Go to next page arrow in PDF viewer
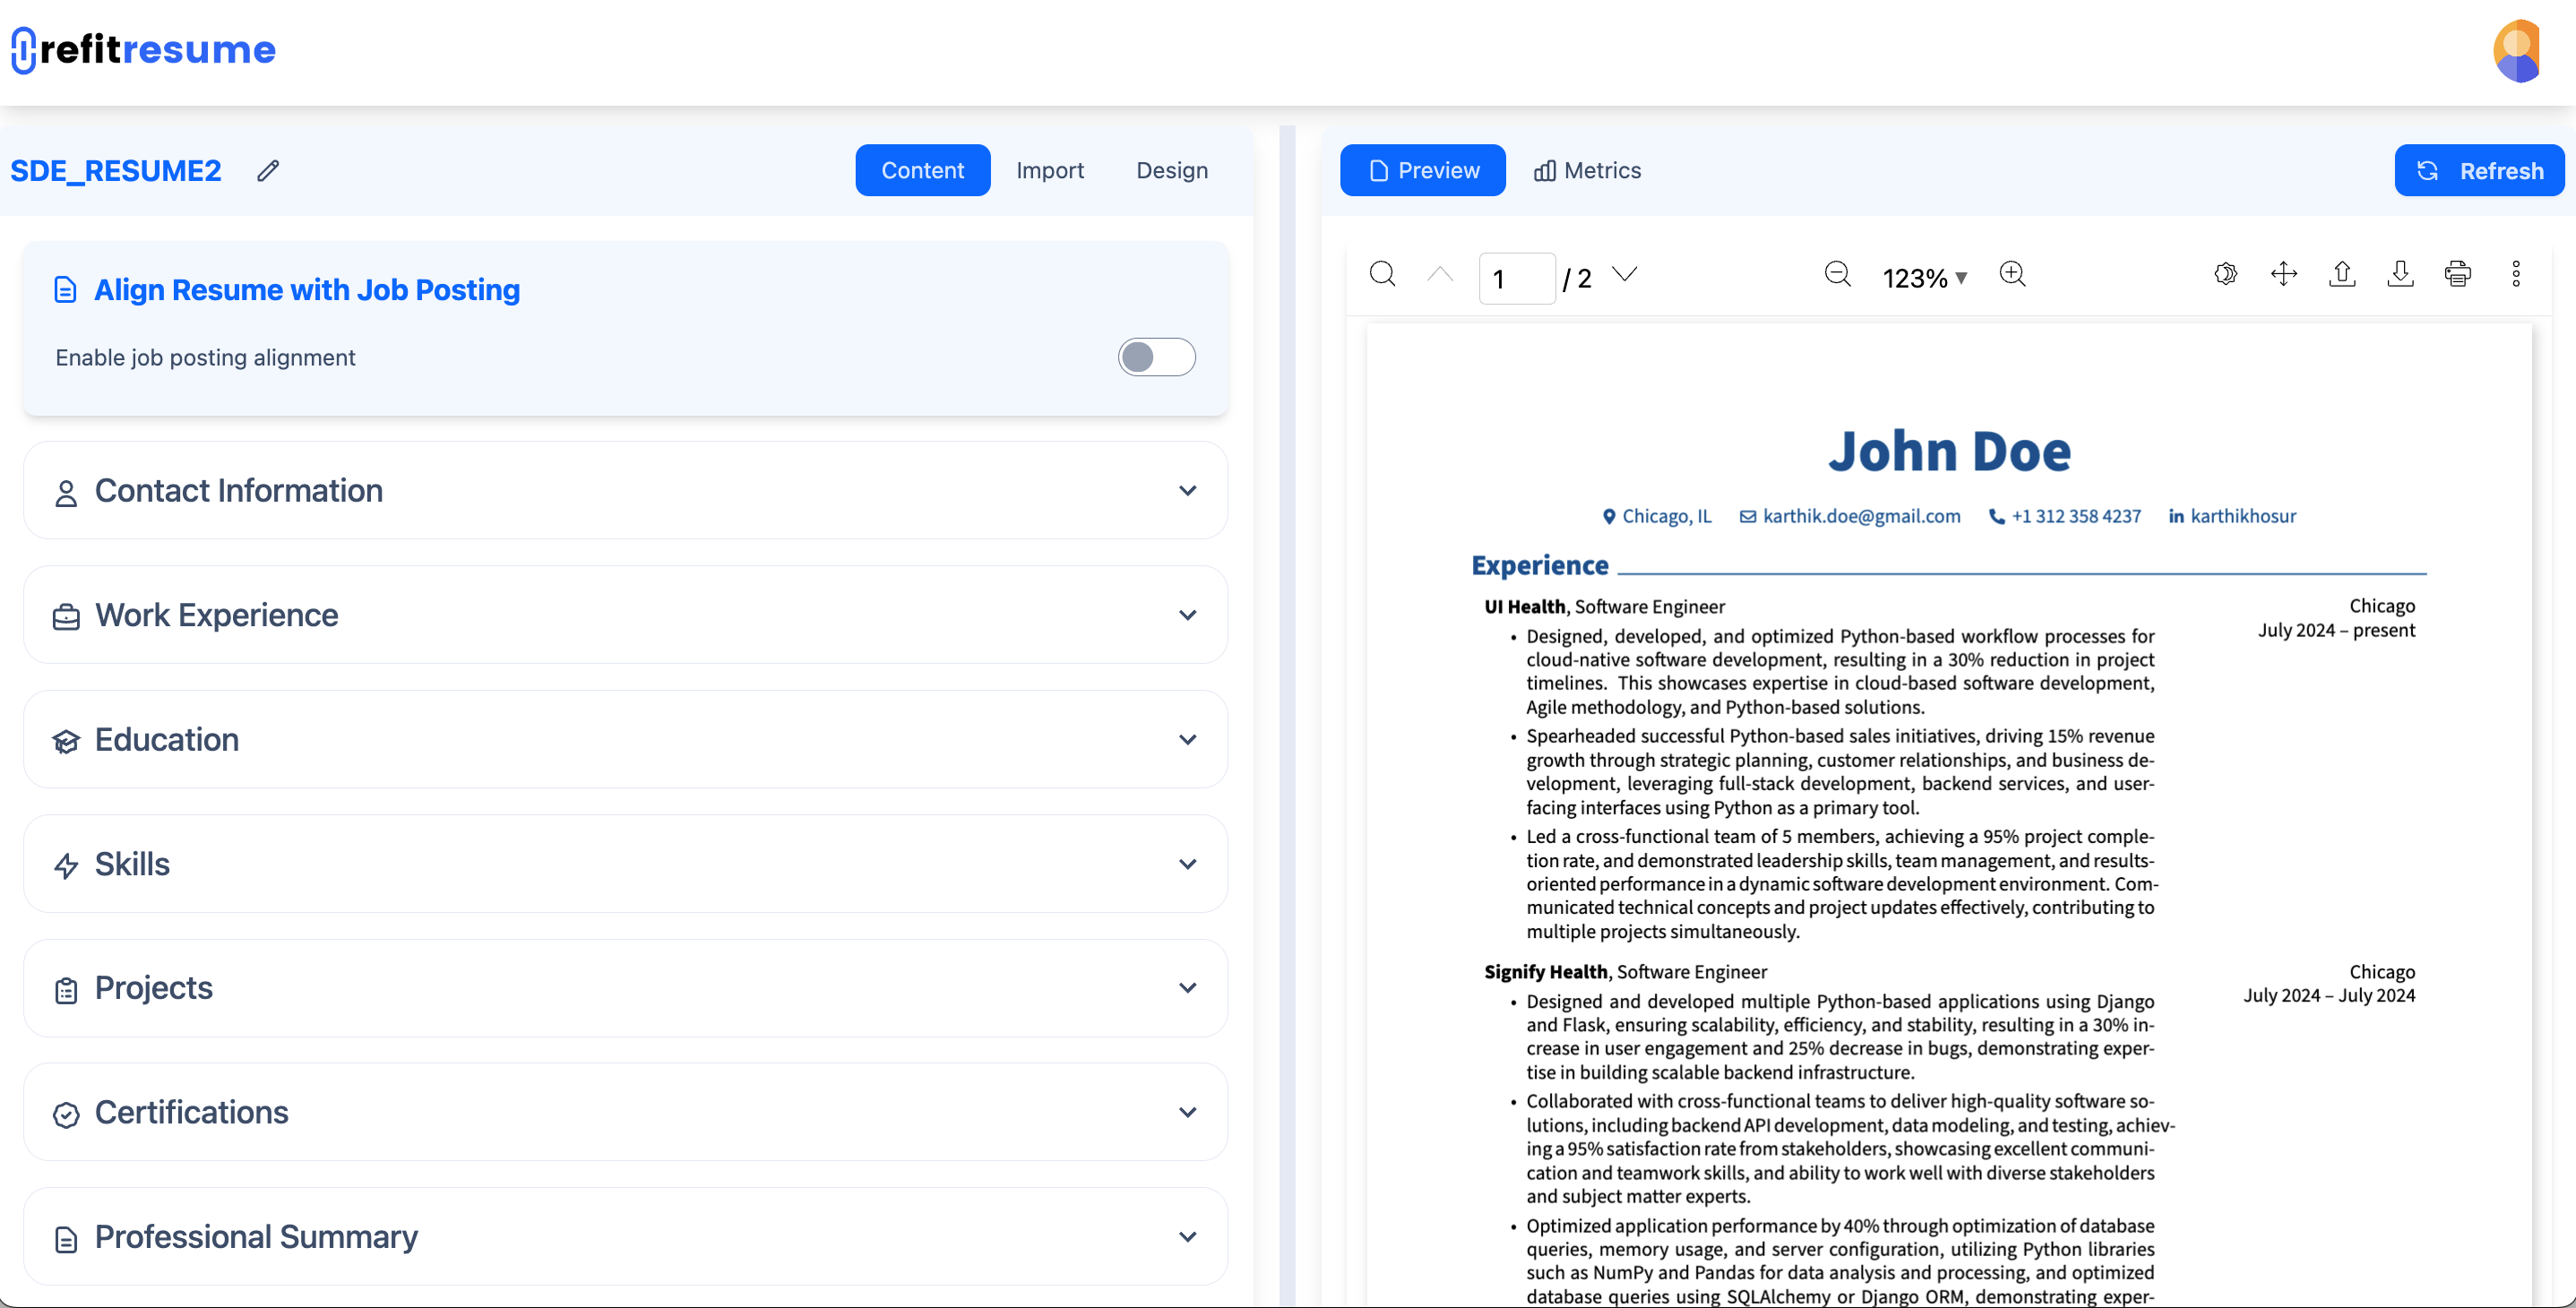The image size is (2576, 1308). (1625, 274)
